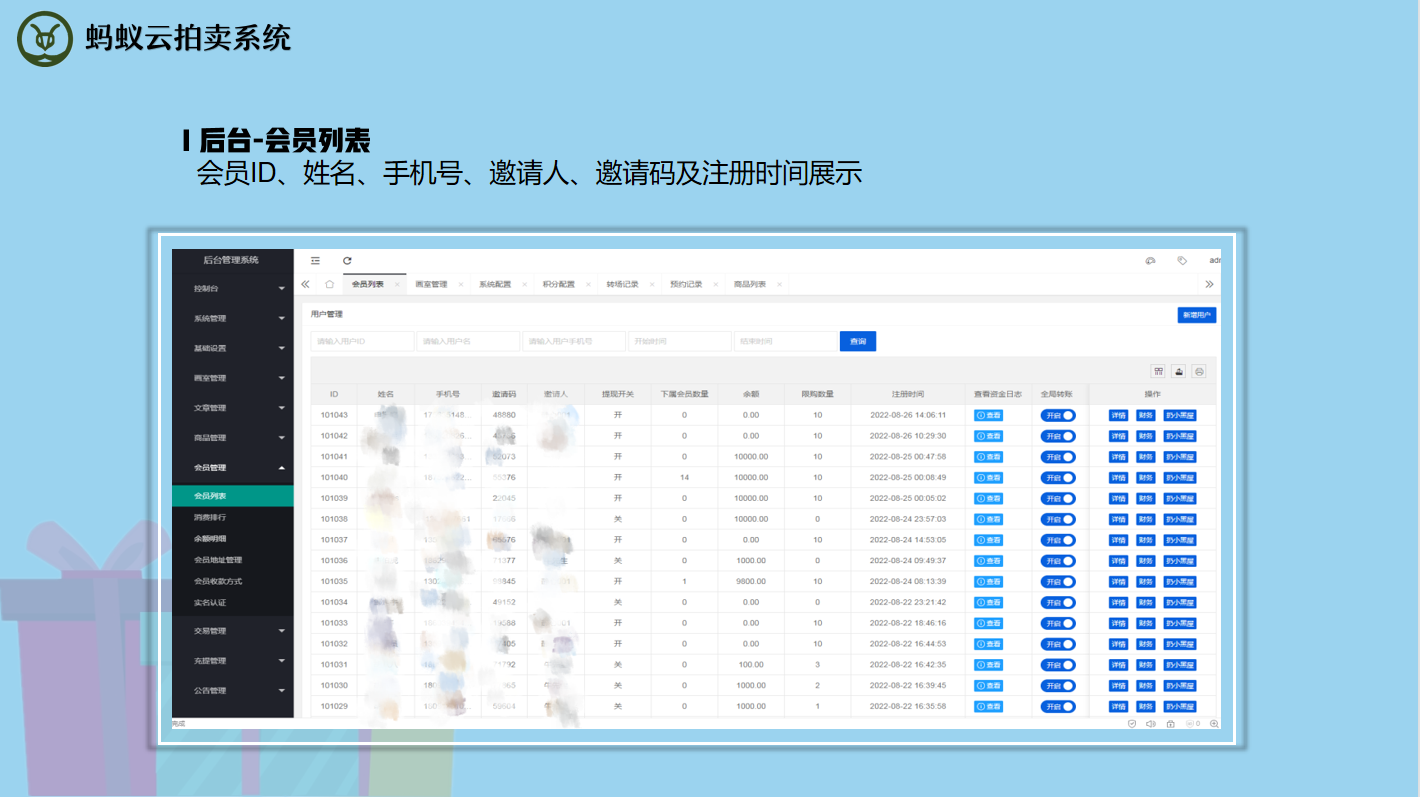Viewport: 1420px width, 797px height.
Task: Collapse the 会员管理 sidebar menu
Action: pyautogui.click(x=239, y=468)
